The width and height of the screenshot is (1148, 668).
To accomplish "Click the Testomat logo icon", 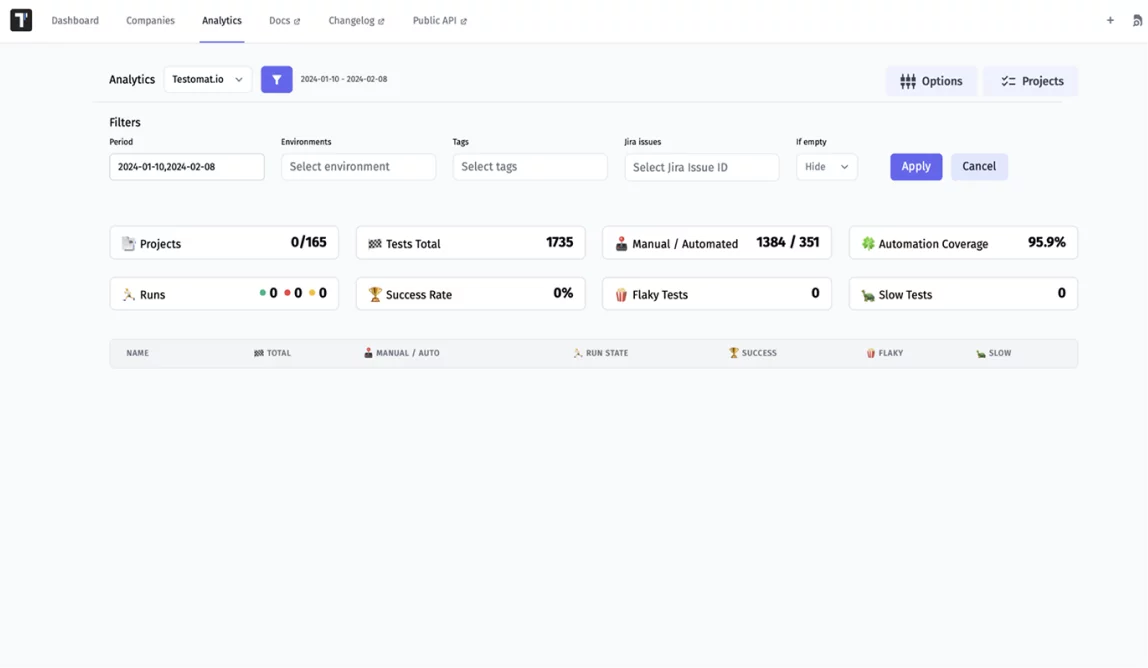I will coord(21,20).
